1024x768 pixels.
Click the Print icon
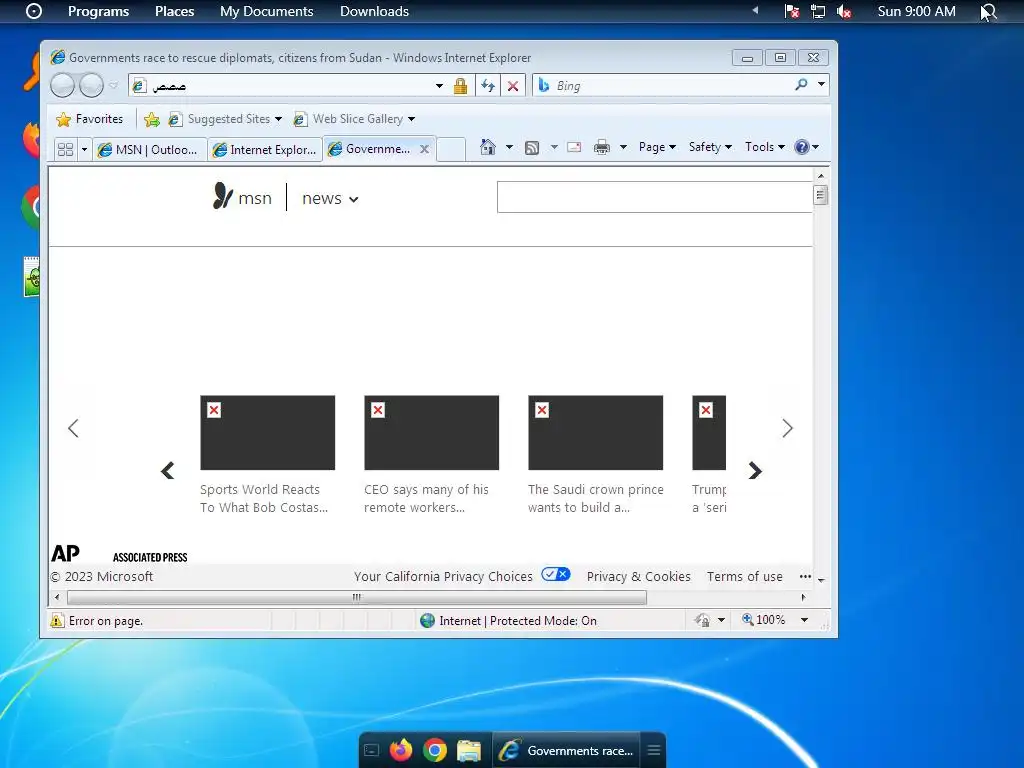coord(601,148)
